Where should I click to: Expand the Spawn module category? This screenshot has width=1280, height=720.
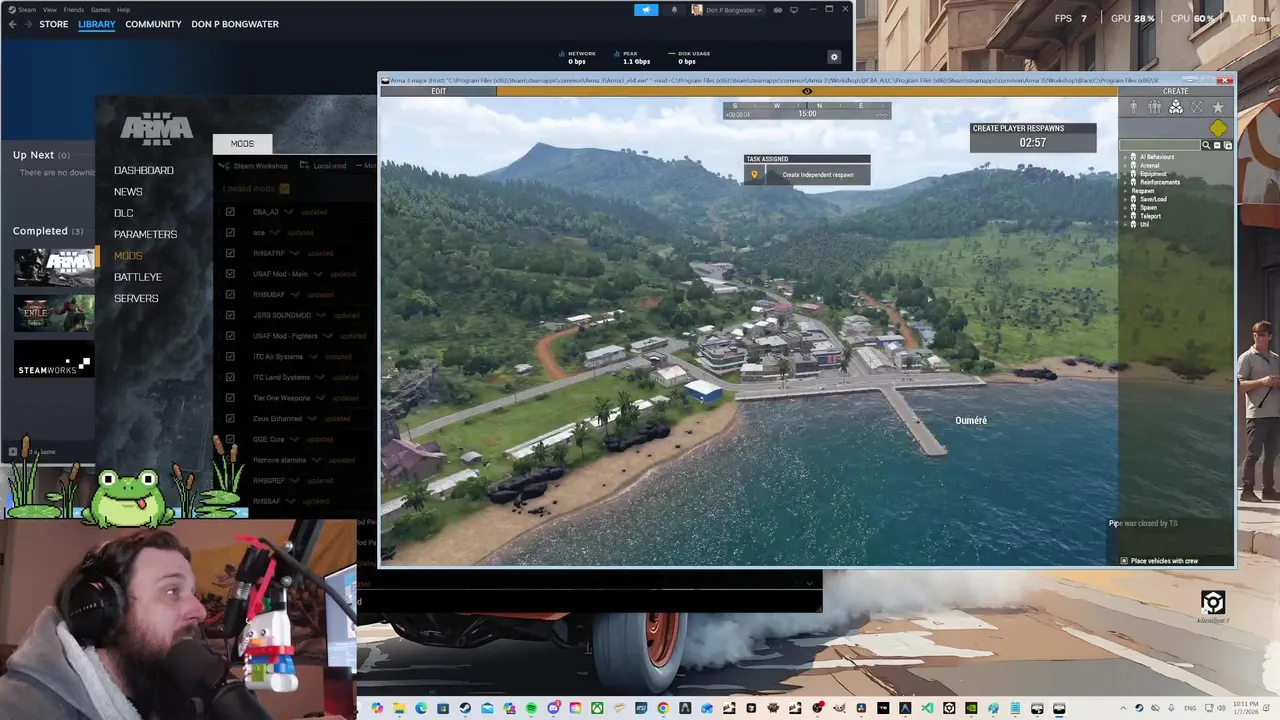click(1125, 207)
